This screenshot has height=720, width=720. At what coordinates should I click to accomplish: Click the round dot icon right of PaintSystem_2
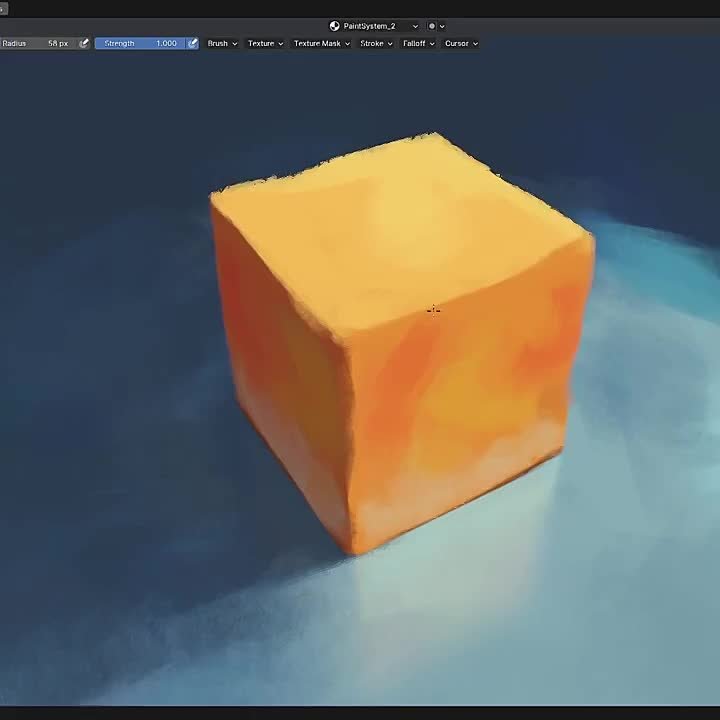431,26
